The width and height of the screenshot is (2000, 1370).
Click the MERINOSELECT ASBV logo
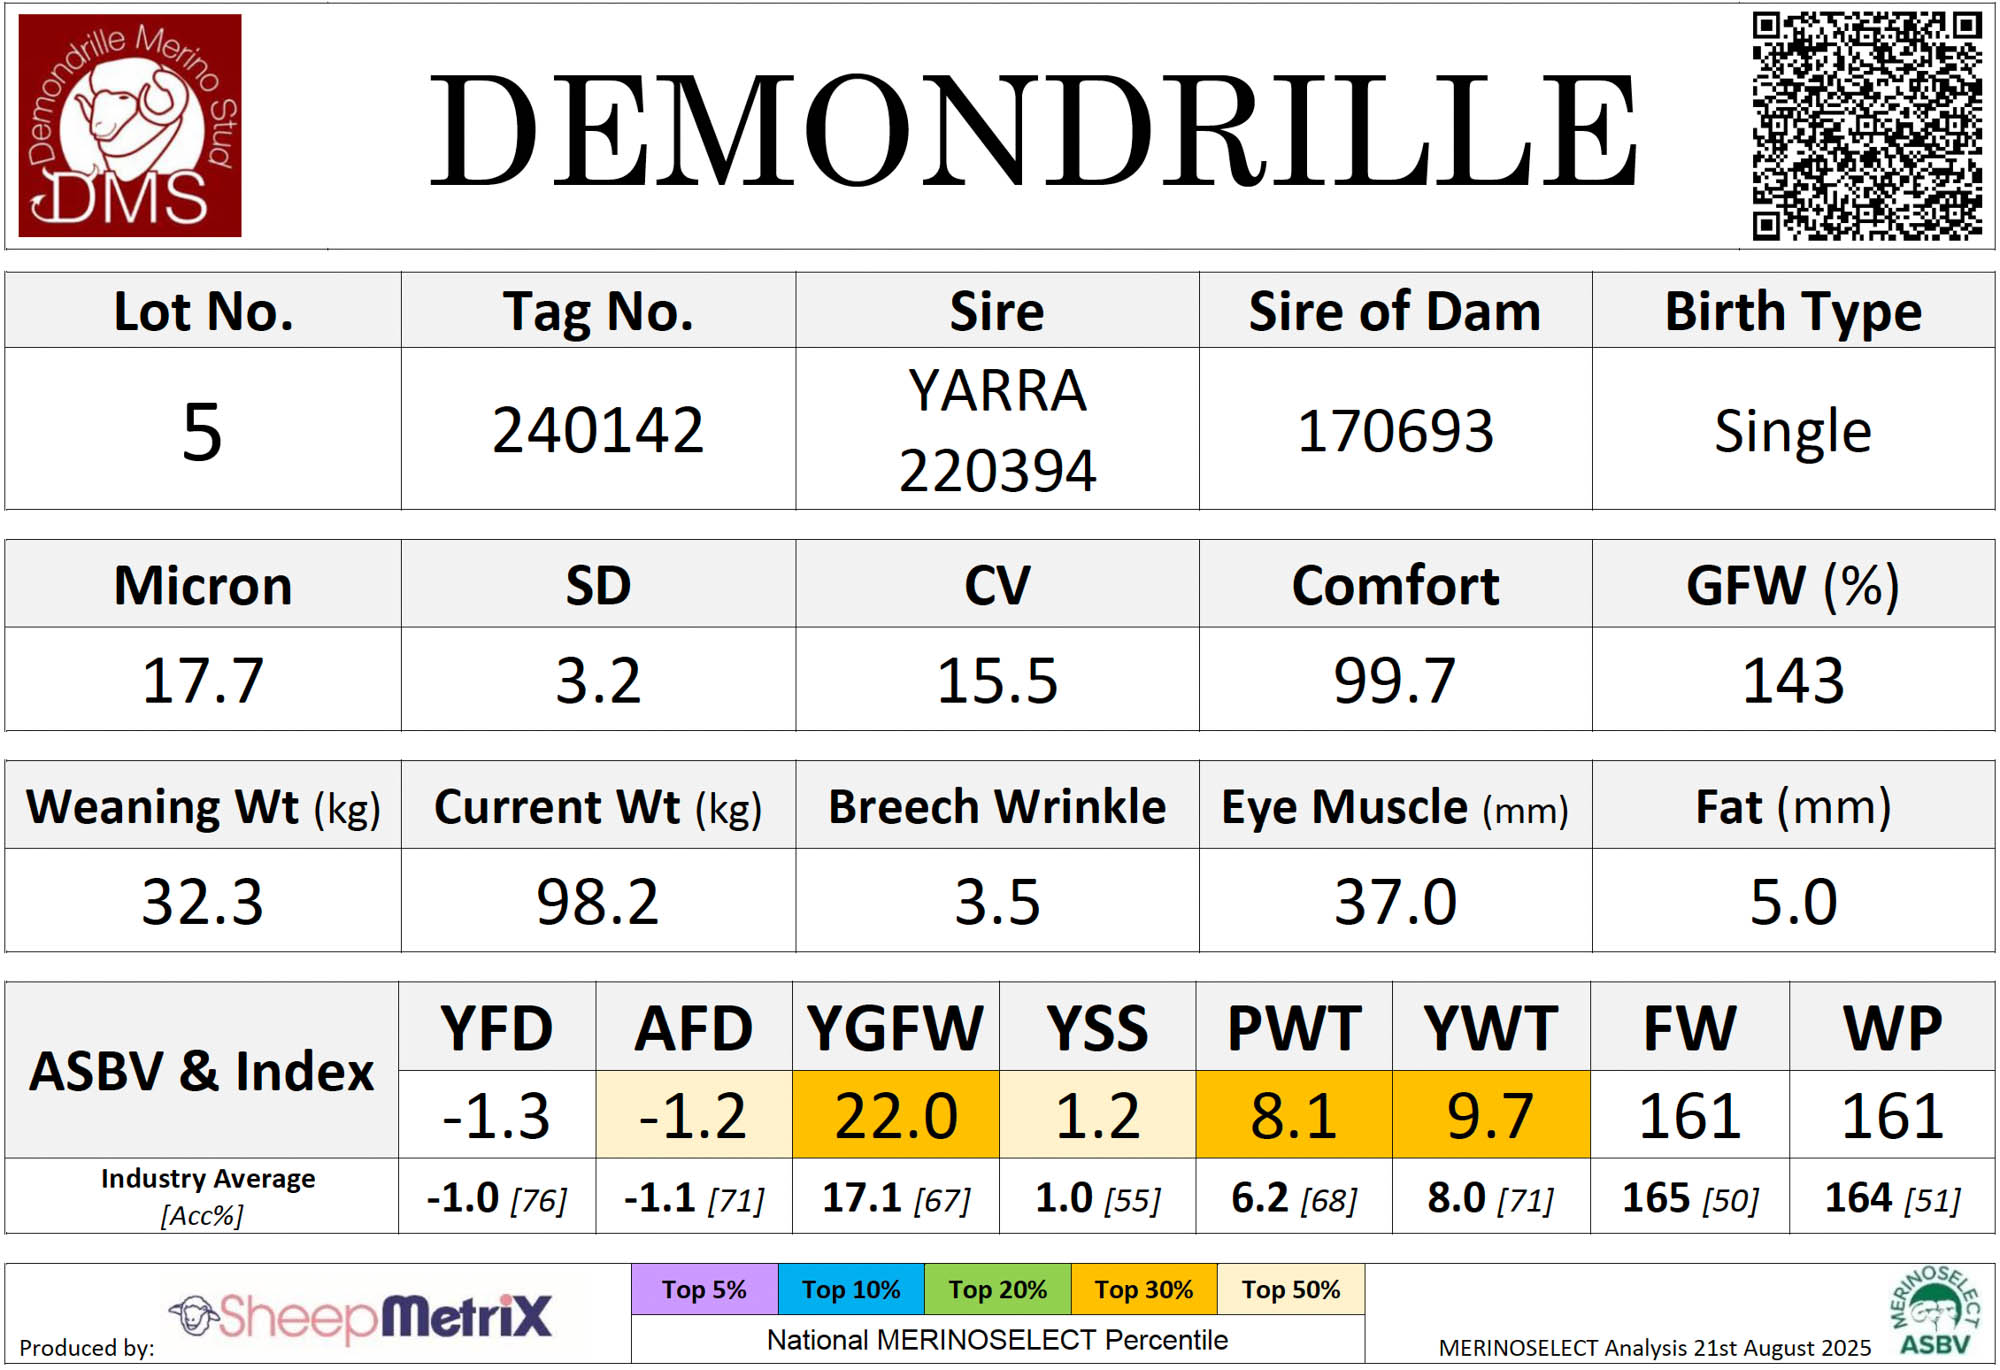(1934, 1312)
